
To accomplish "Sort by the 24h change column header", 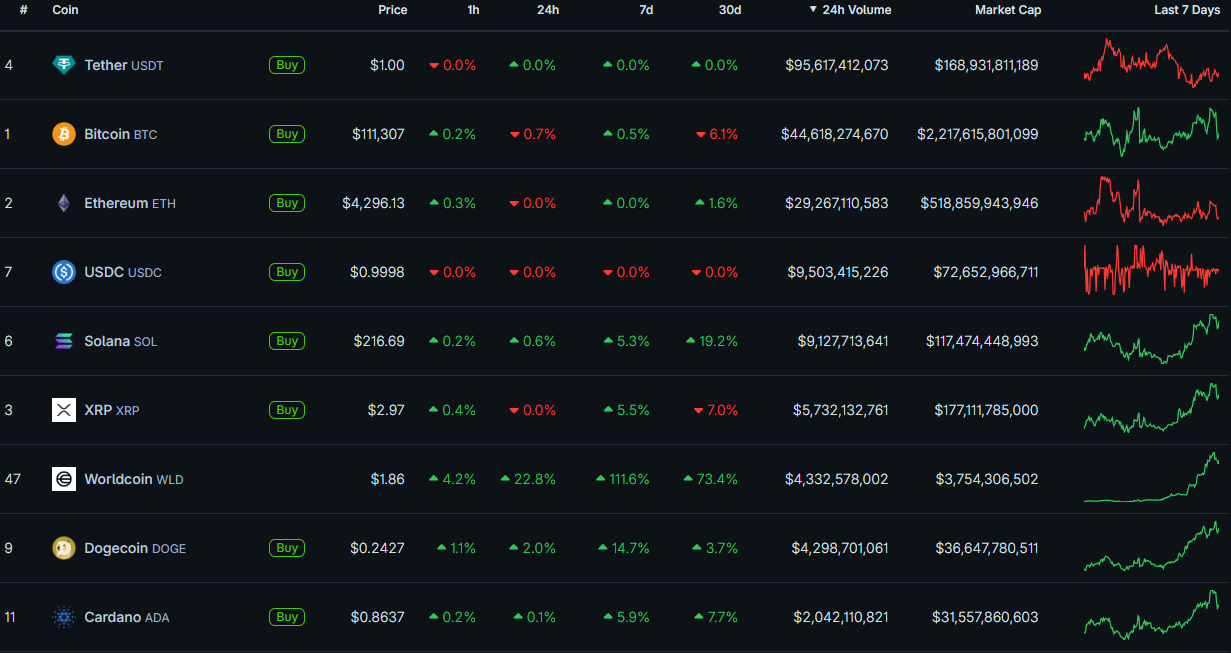I will pos(548,10).
